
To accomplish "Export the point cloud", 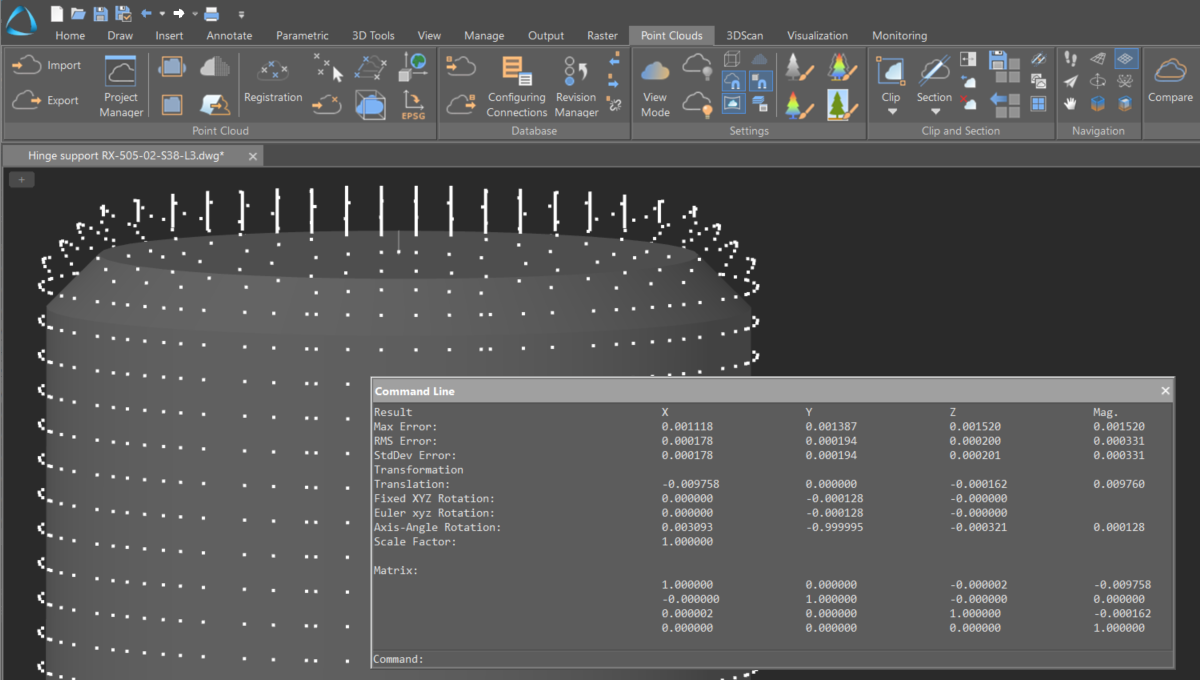I will coord(46,102).
